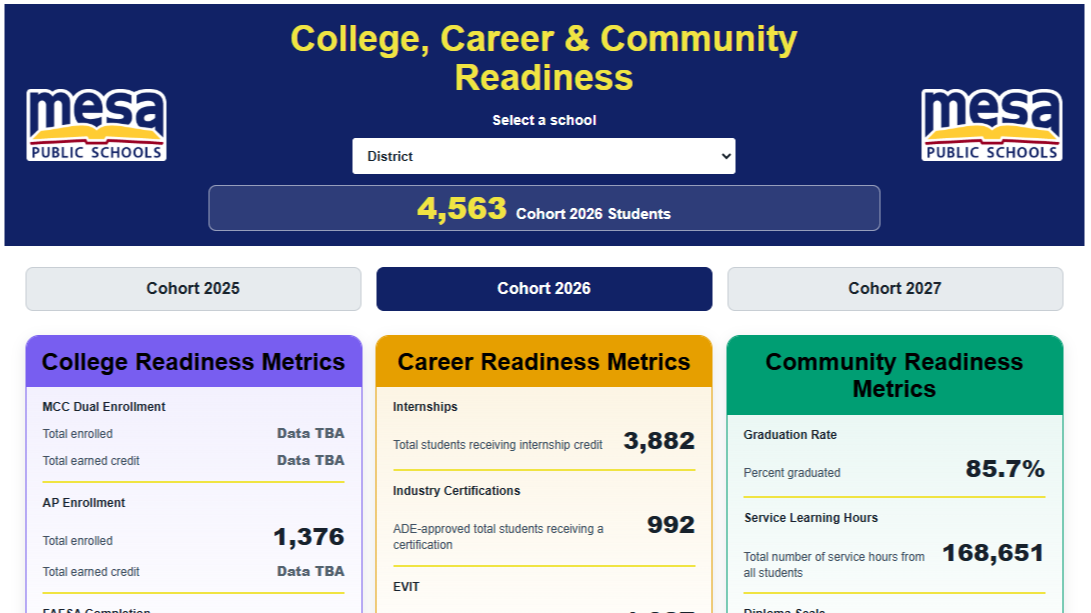Open the Select a school dropdown
Image resolution: width=1091 pixels, height=613 pixels.
[543, 156]
